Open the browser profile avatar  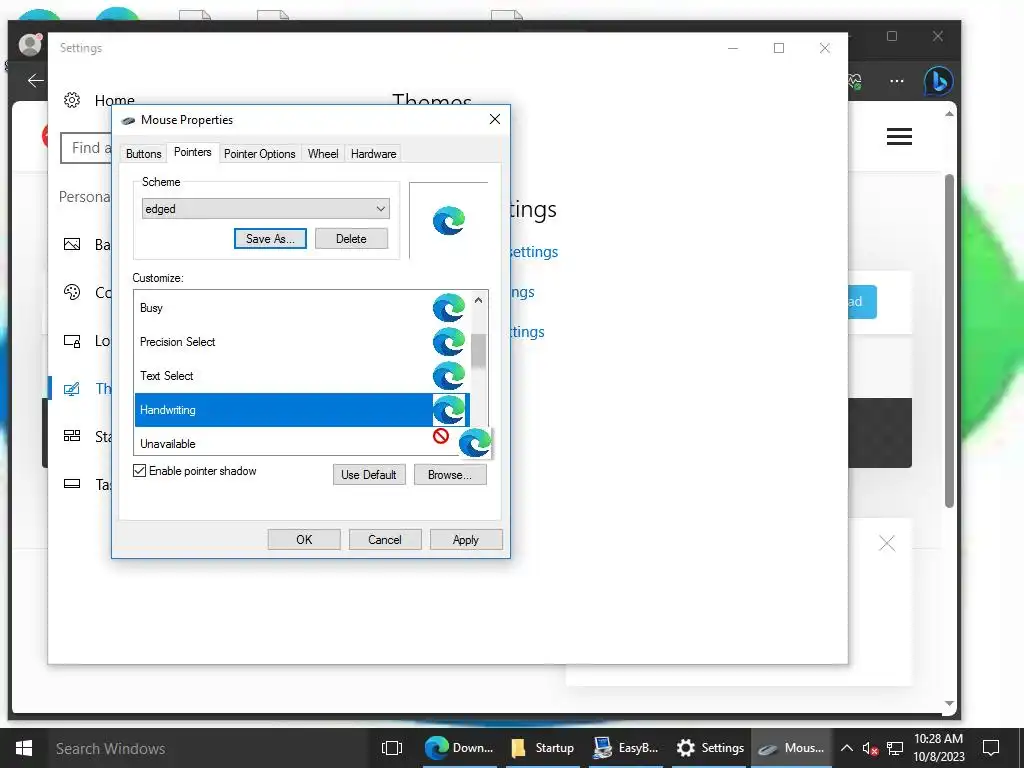pos(30,44)
